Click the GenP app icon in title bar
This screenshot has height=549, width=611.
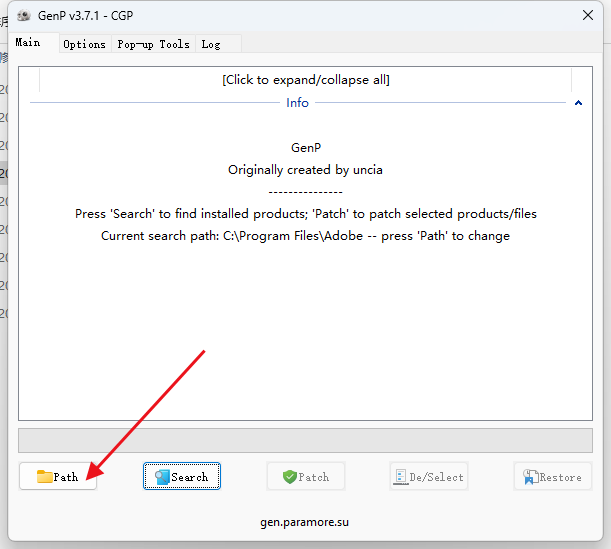(x=24, y=16)
